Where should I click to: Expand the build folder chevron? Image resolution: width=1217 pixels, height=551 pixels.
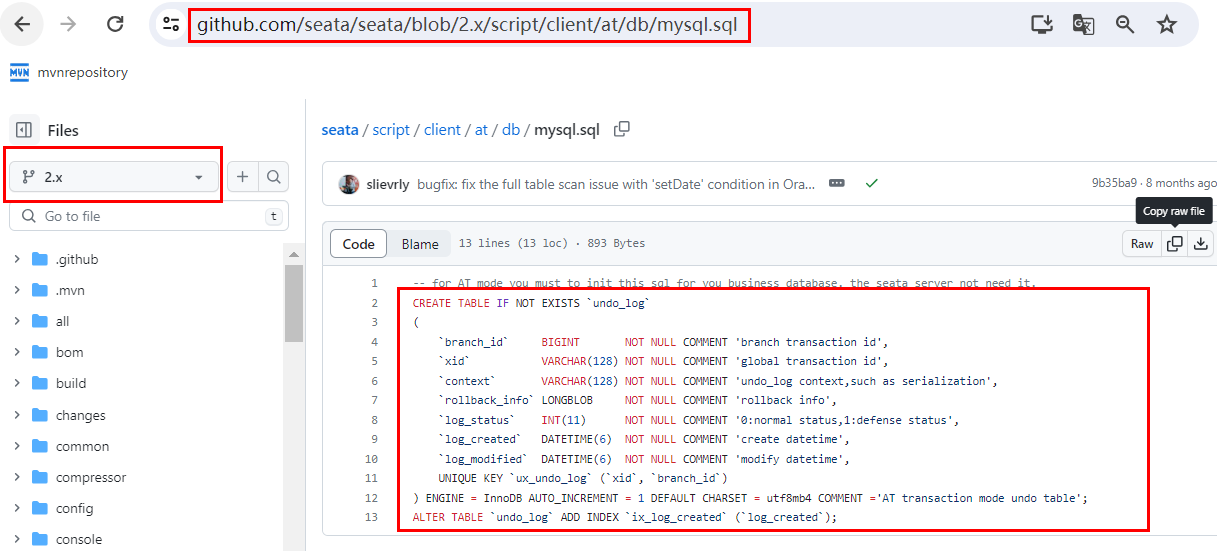point(17,383)
